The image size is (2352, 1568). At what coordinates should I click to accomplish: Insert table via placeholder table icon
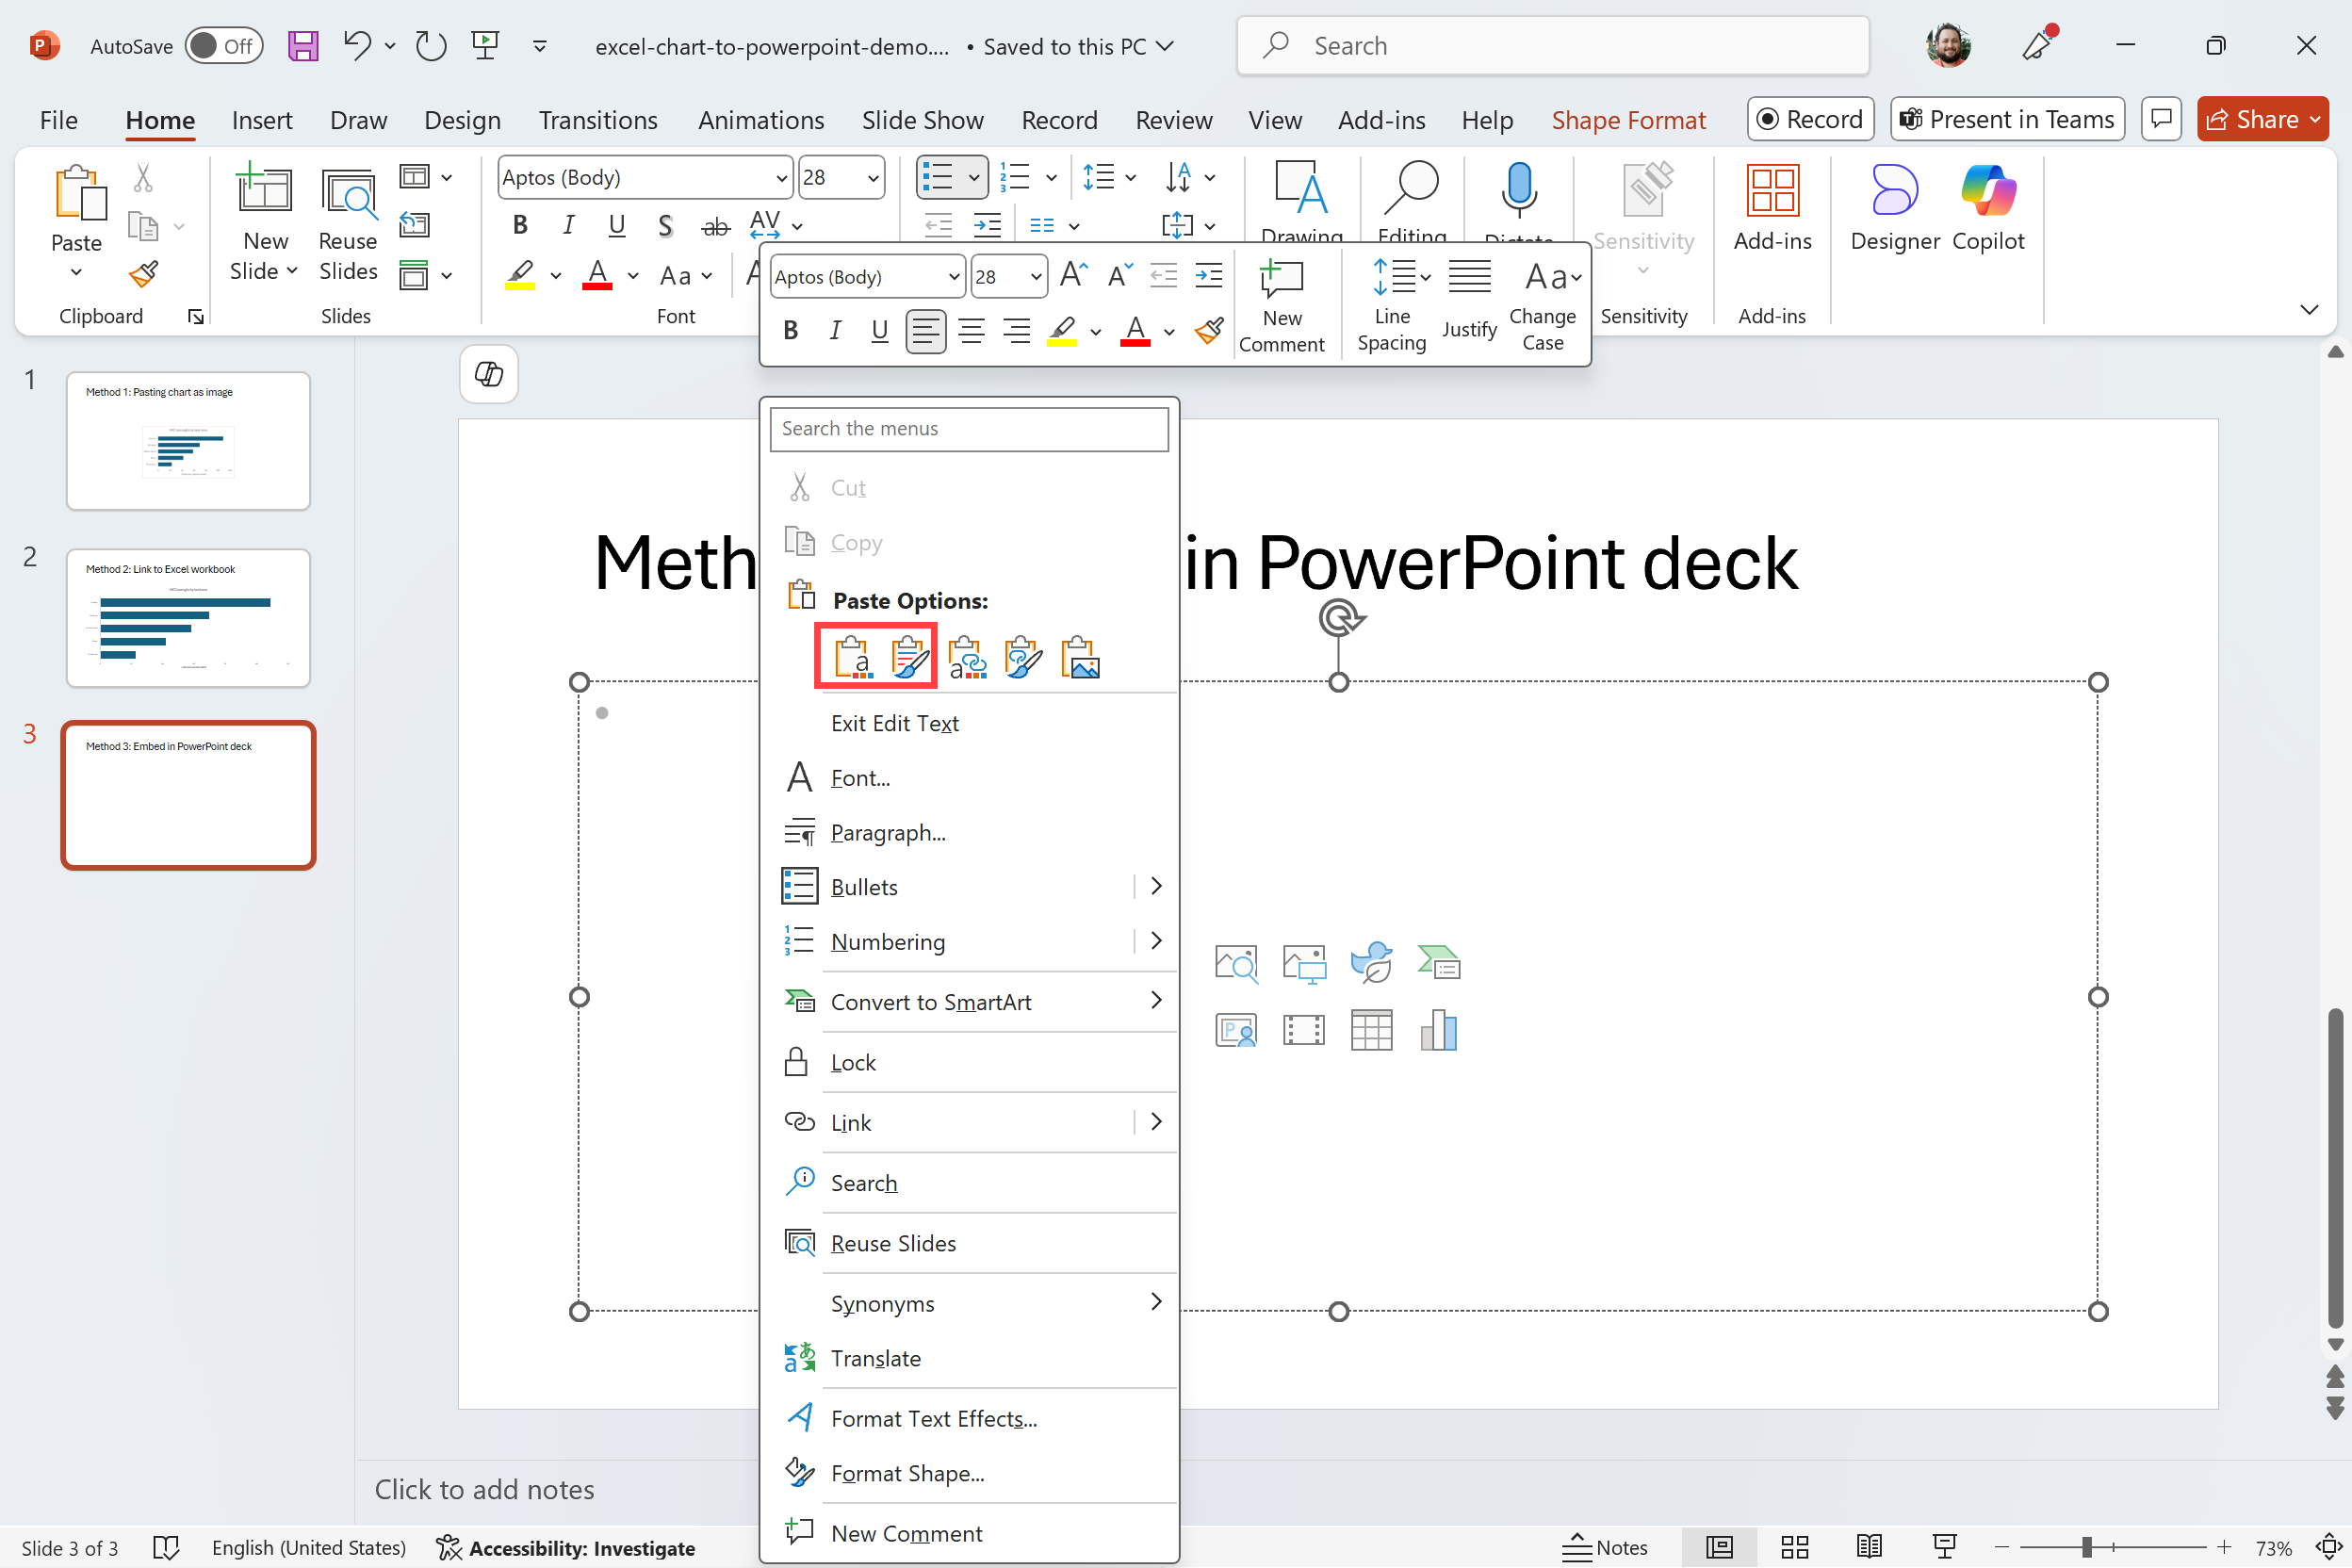(x=1371, y=1030)
